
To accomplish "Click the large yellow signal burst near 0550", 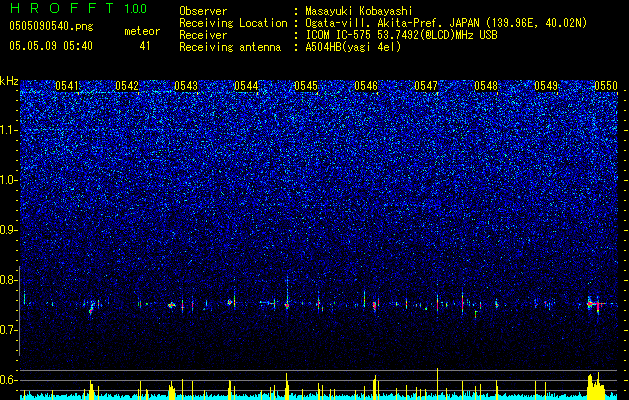I will coord(596,386).
